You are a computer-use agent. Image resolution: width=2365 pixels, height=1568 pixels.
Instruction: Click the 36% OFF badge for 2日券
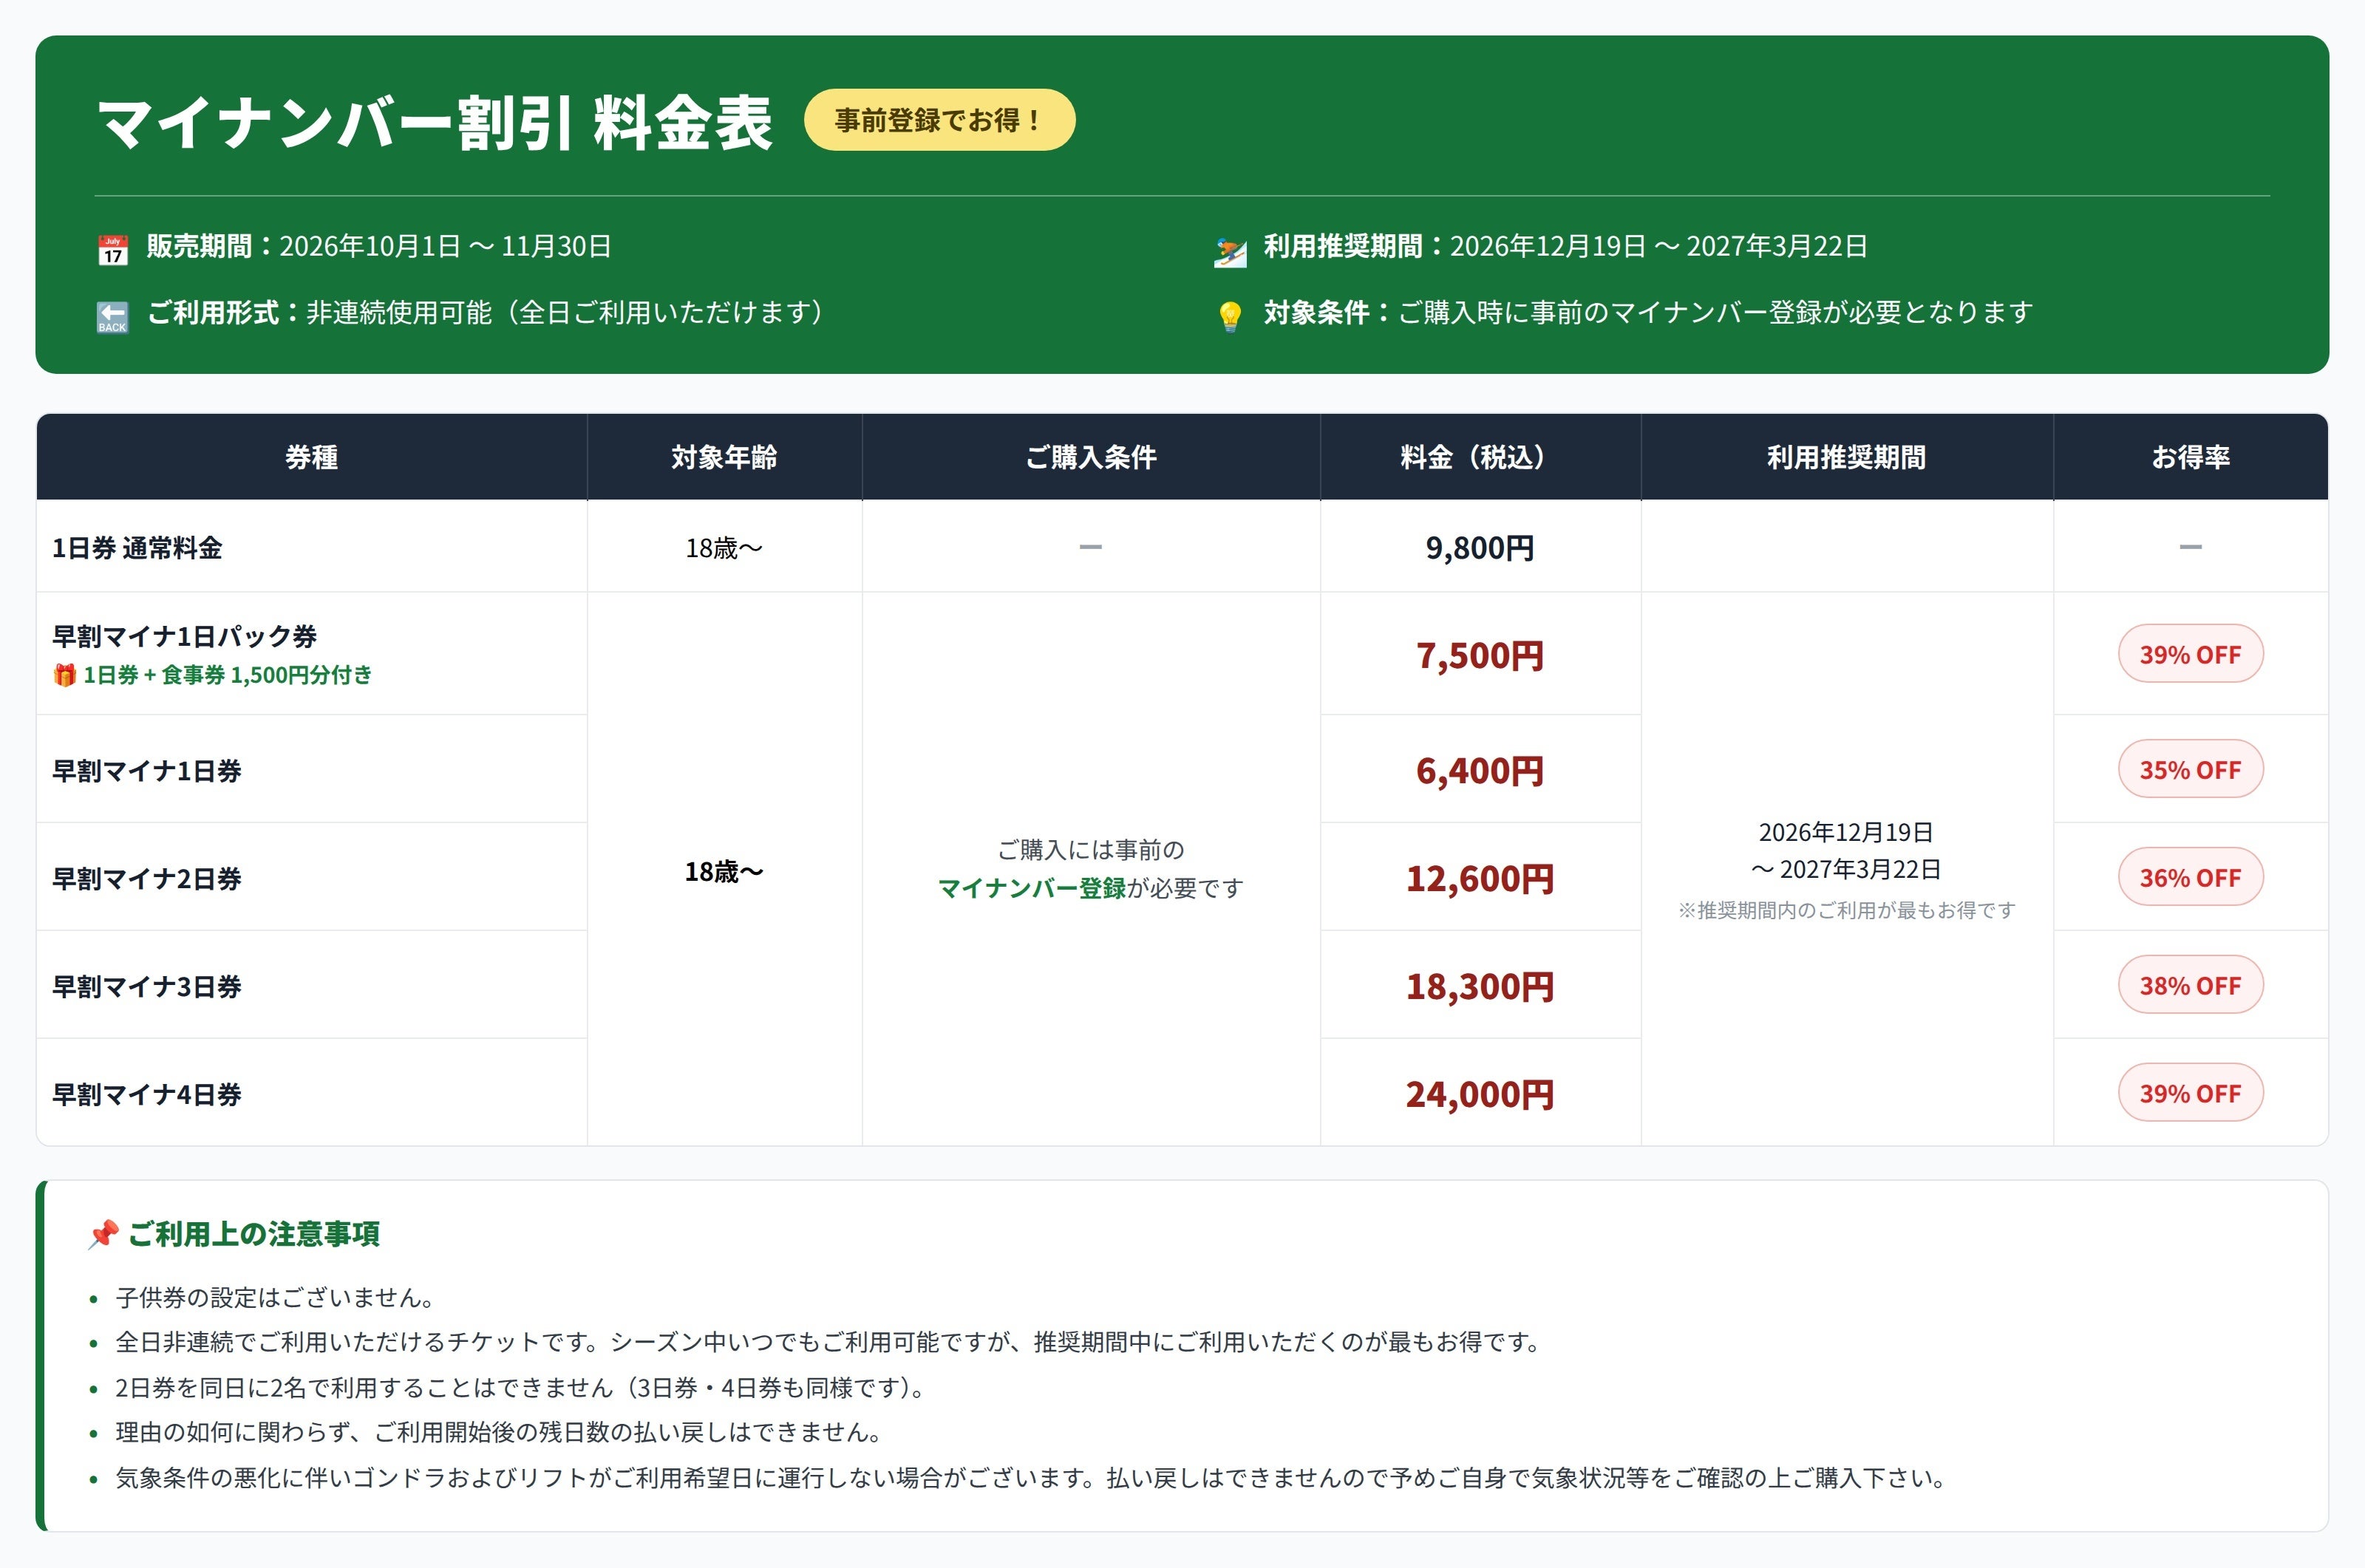point(2190,877)
